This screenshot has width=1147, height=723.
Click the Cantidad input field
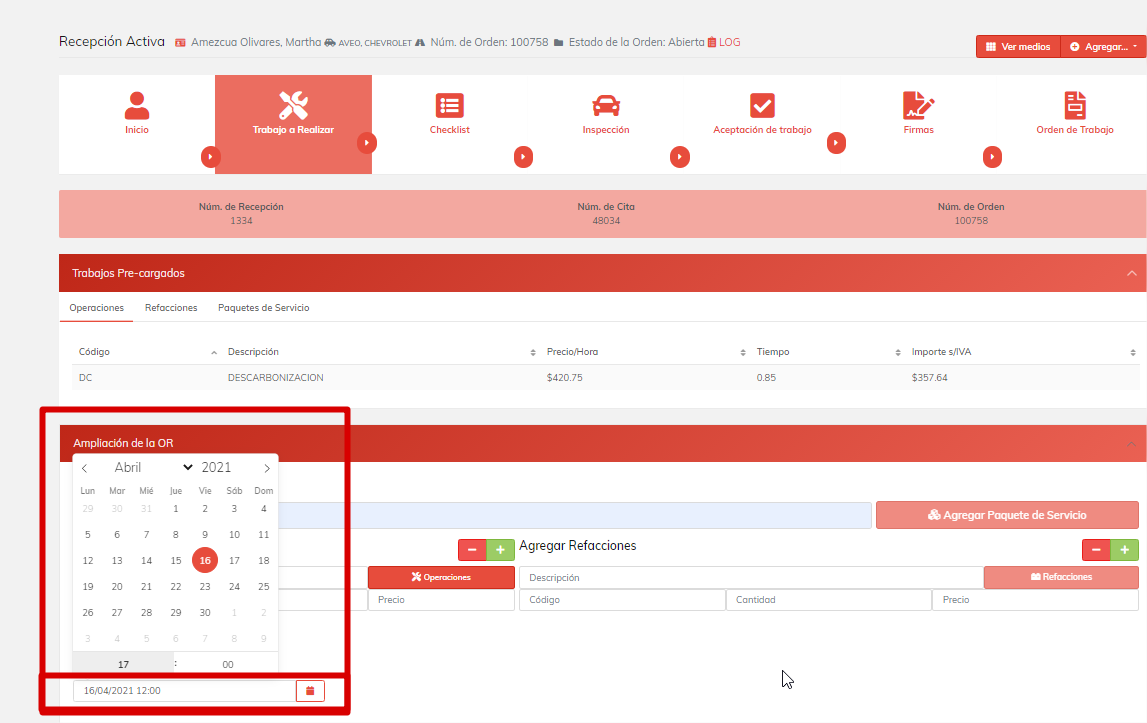coord(828,600)
